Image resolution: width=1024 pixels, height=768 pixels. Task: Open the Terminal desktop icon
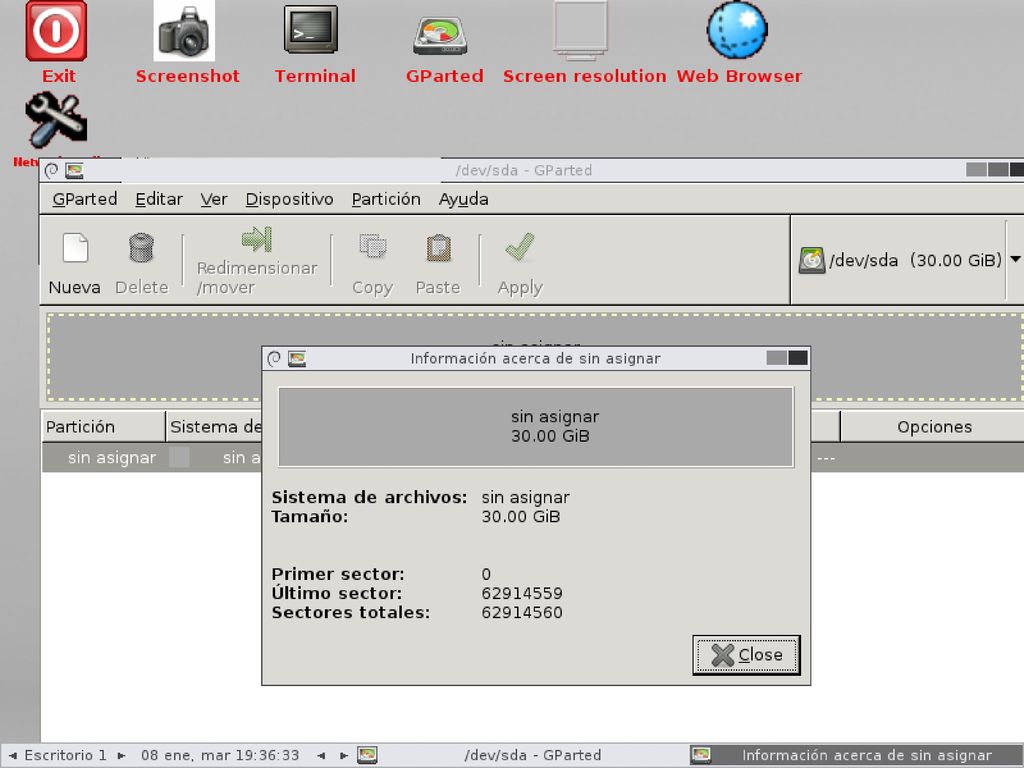click(x=311, y=29)
